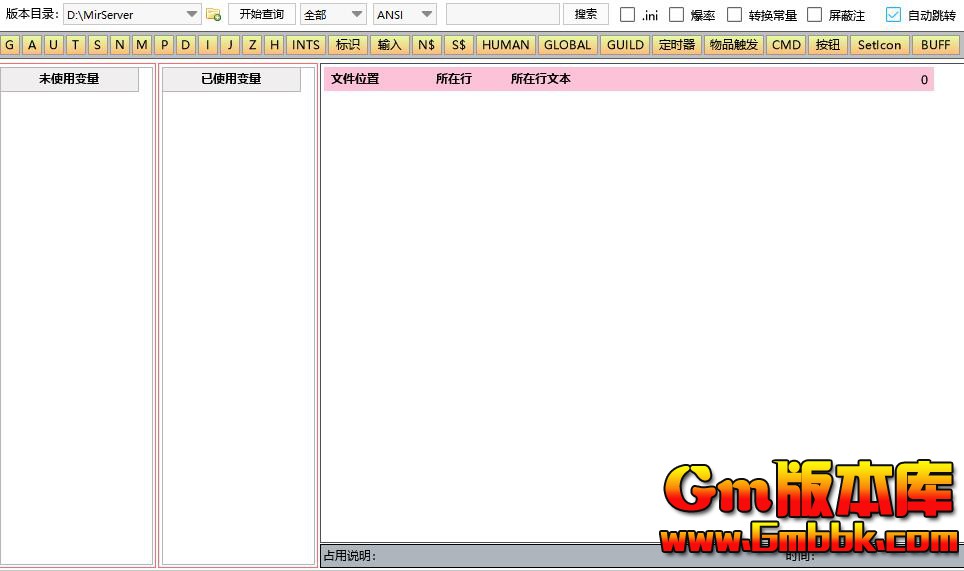
Task: Click the browse folder icon
Action: click(x=213, y=14)
